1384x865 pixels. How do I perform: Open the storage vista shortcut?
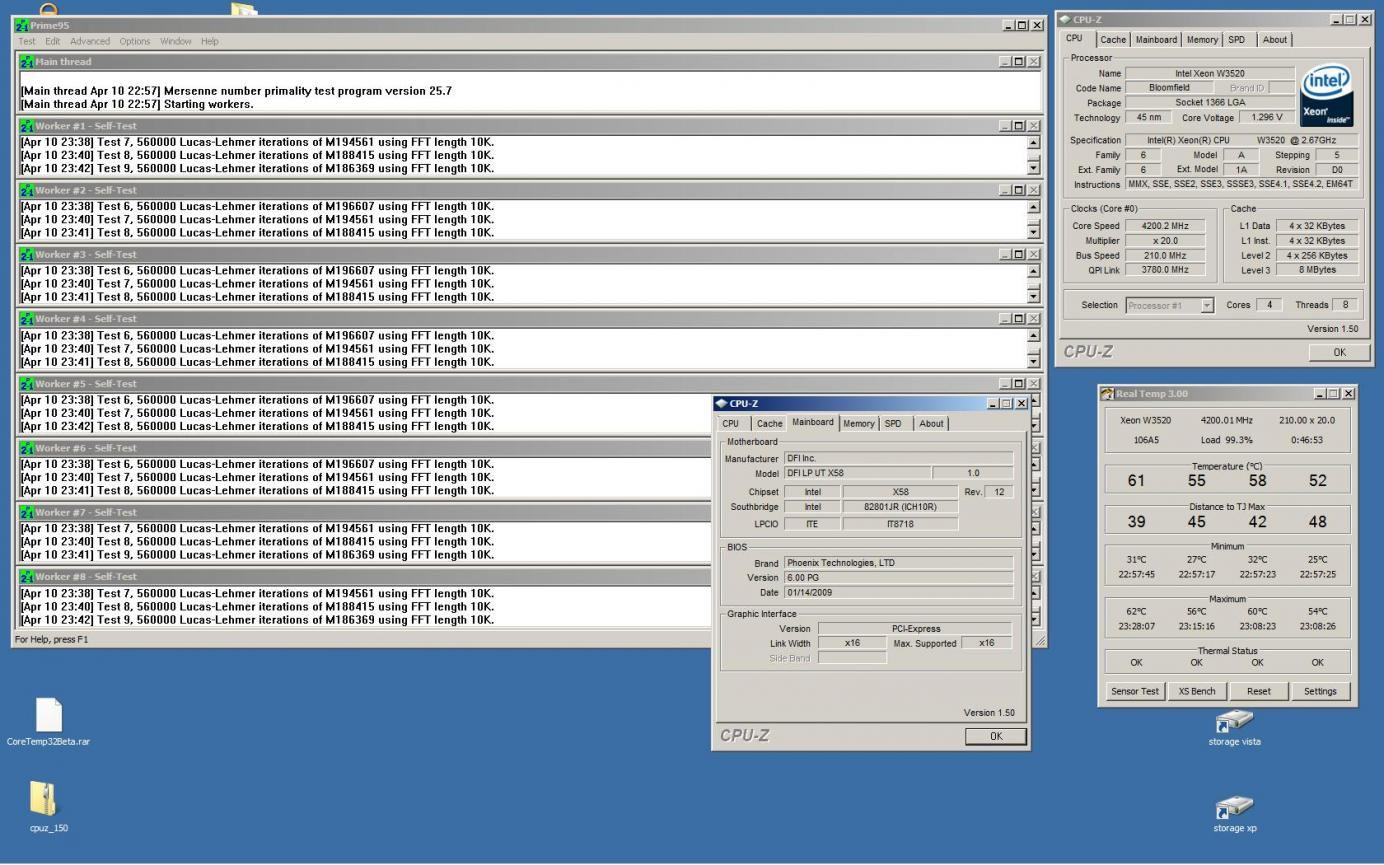point(1234,721)
